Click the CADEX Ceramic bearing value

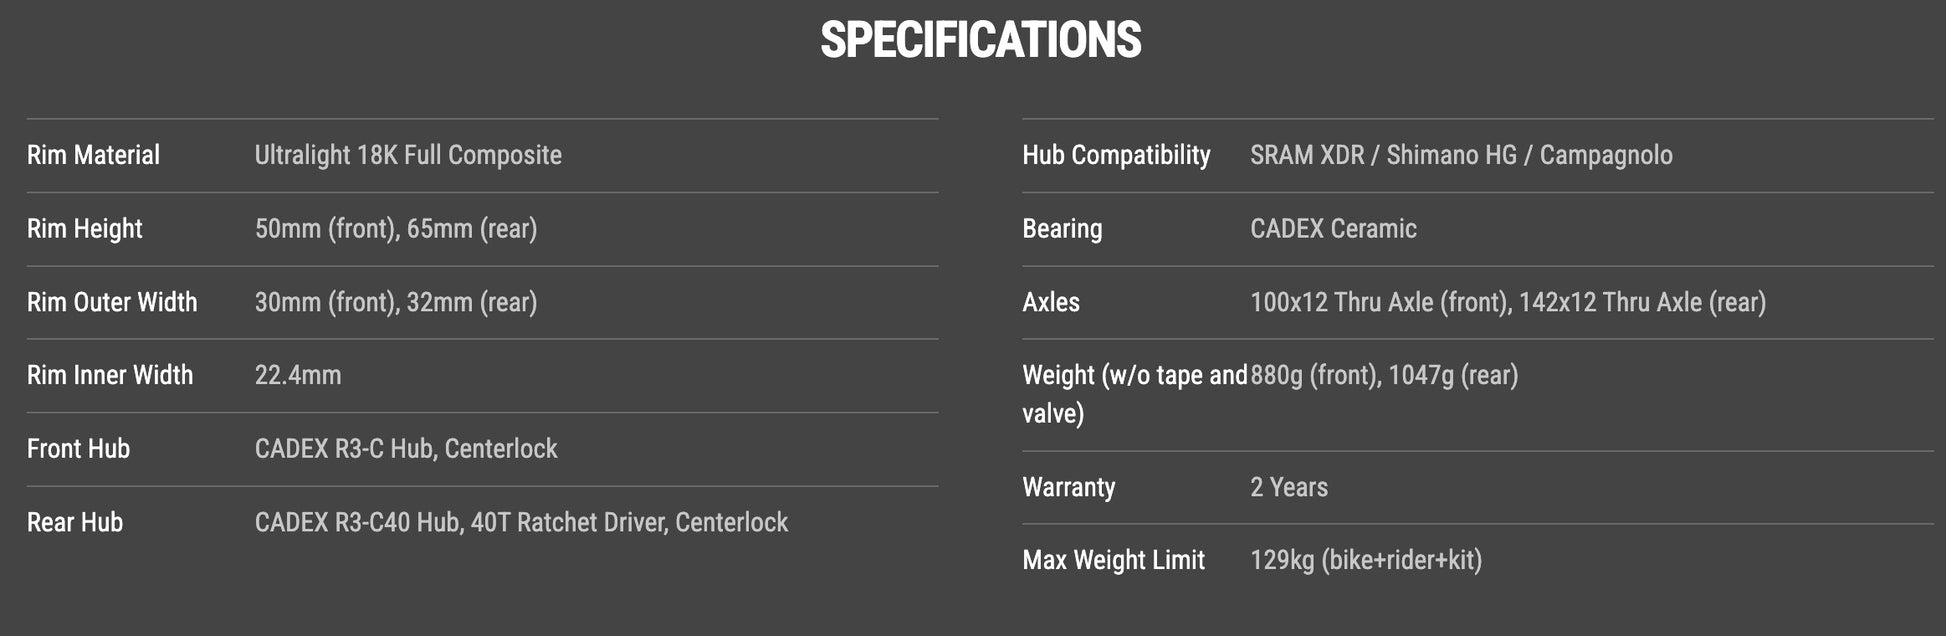1333,229
